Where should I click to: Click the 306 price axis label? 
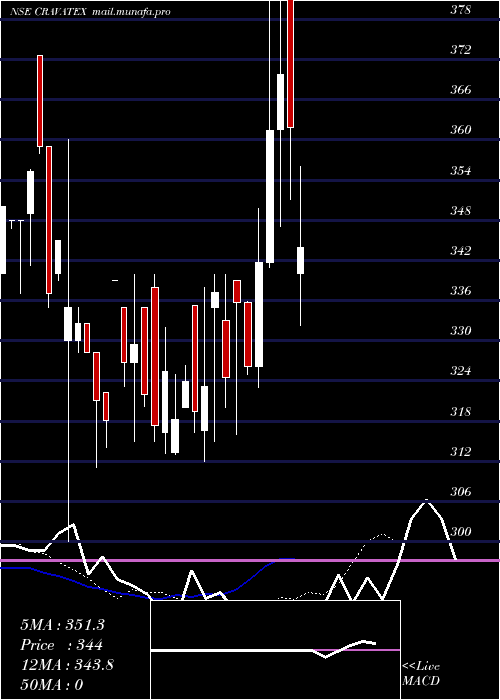tap(460, 492)
